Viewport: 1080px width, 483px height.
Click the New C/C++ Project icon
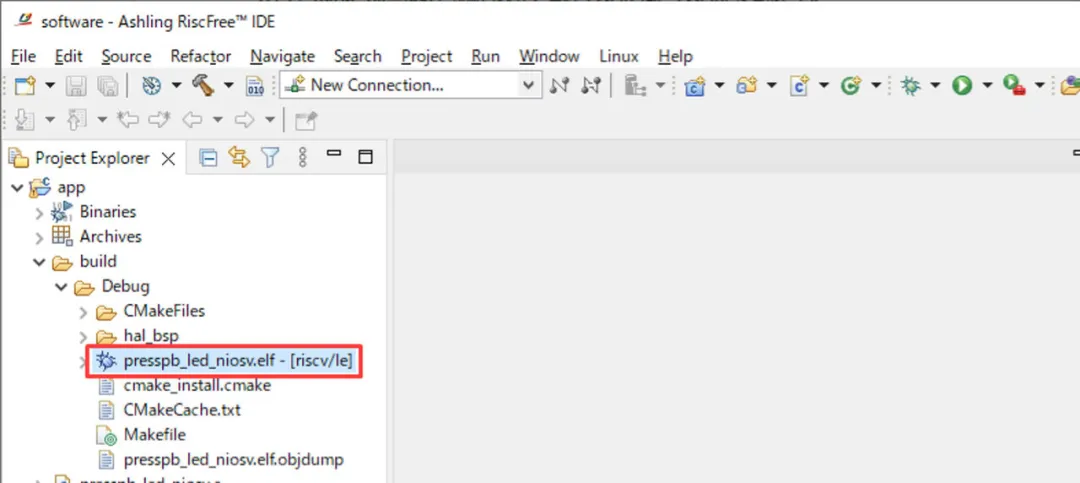[x=694, y=85]
